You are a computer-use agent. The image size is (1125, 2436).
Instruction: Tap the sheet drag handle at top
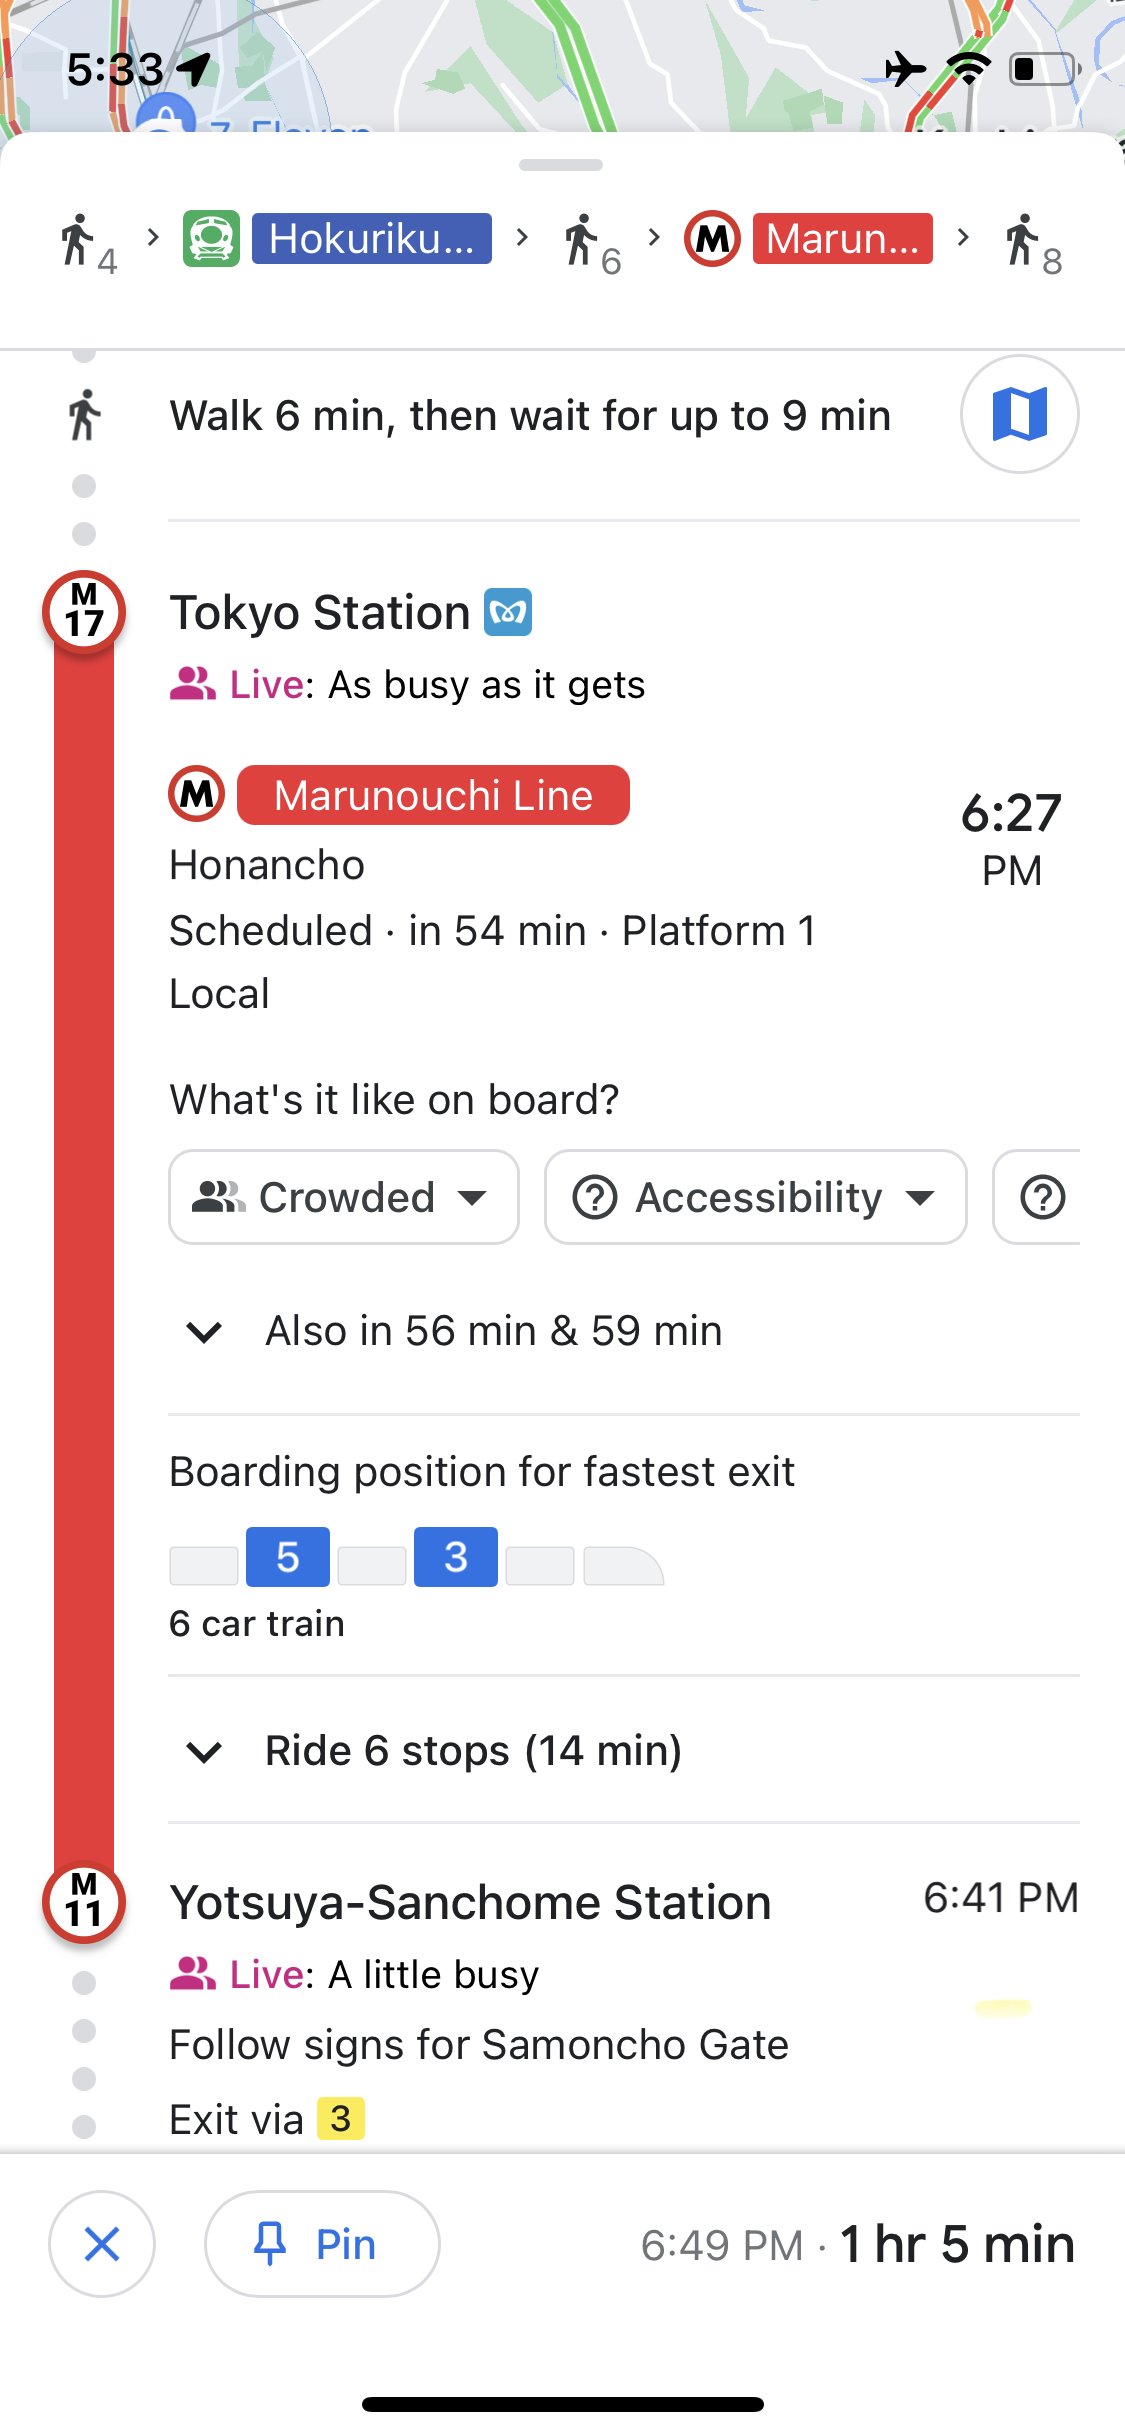coord(561,165)
